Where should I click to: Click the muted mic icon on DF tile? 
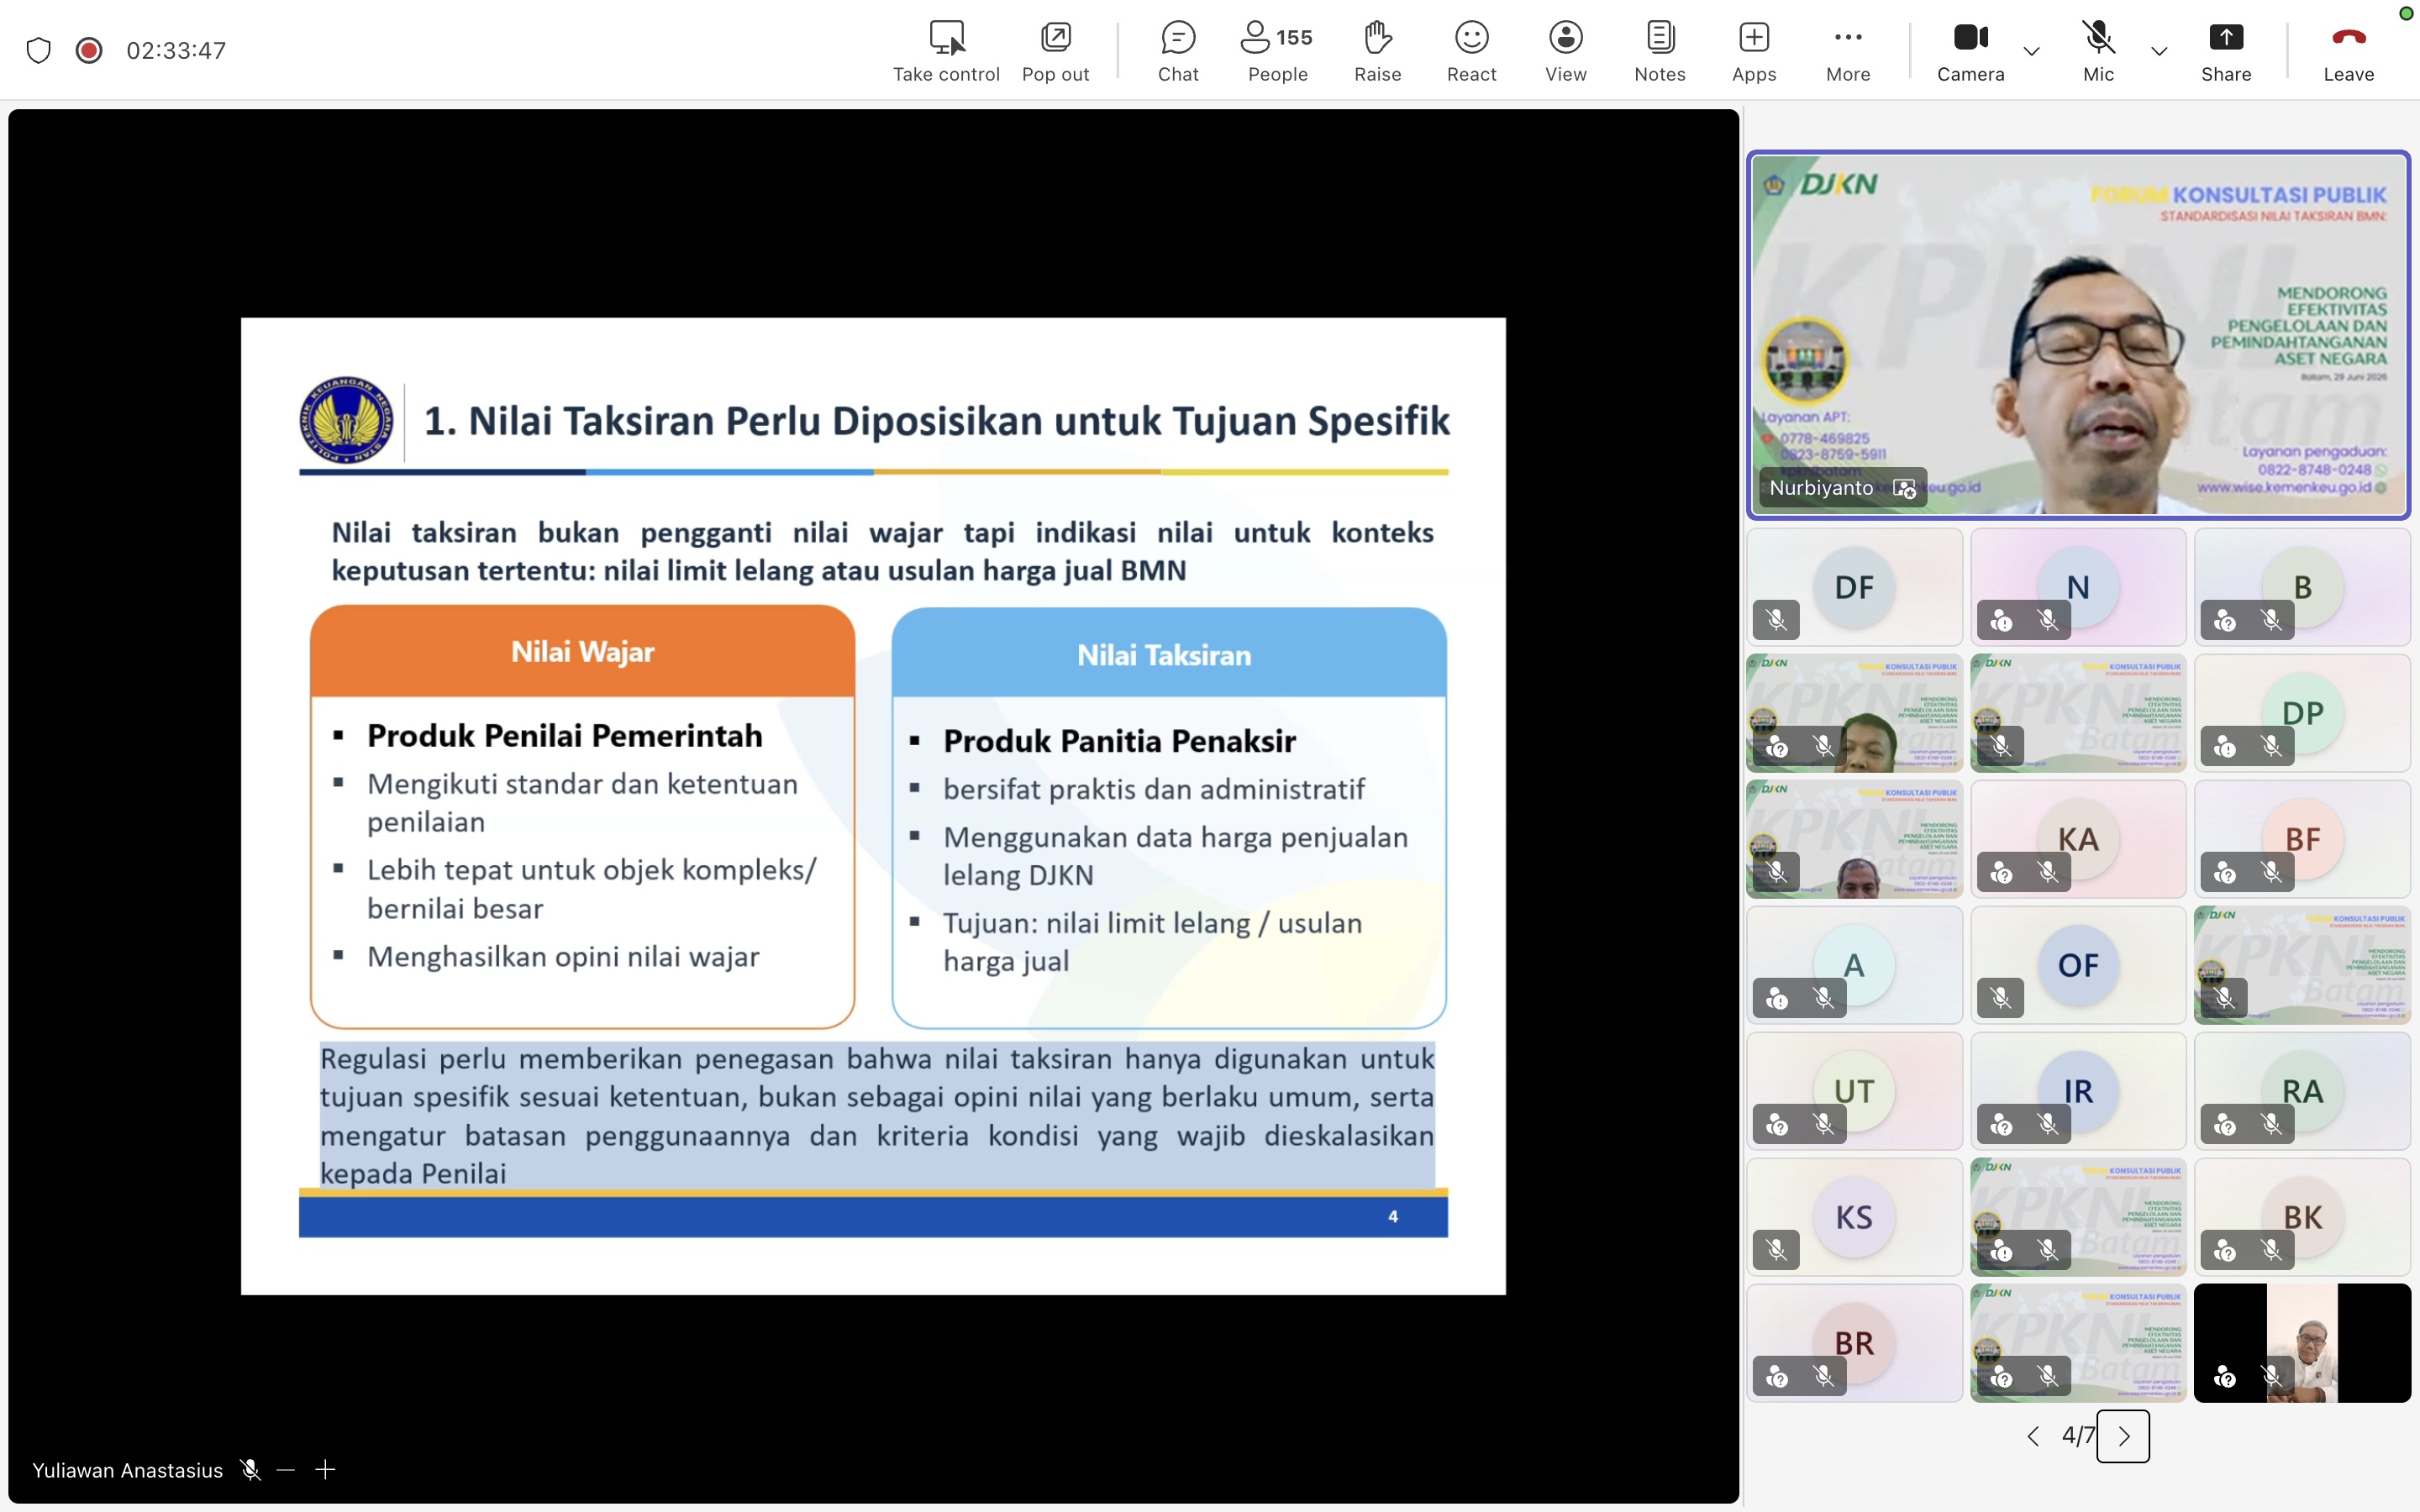tap(1776, 620)
